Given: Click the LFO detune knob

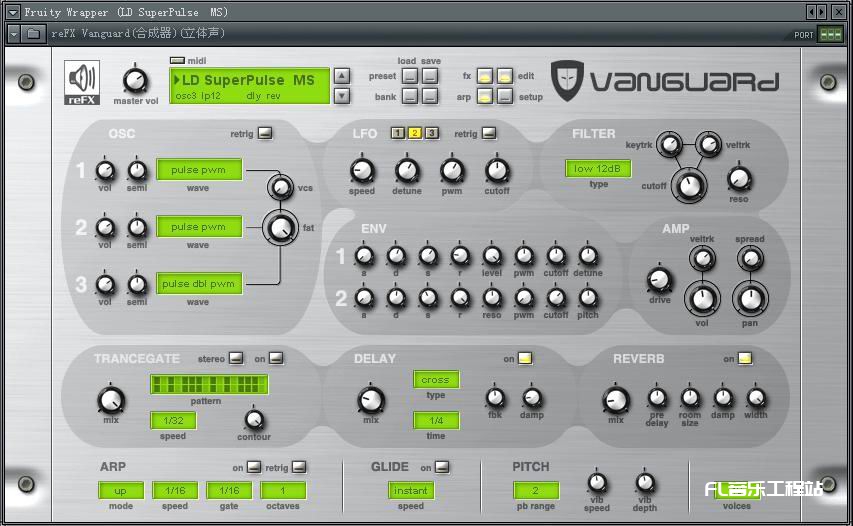Looking at the screenshot, I should [407, 171].
